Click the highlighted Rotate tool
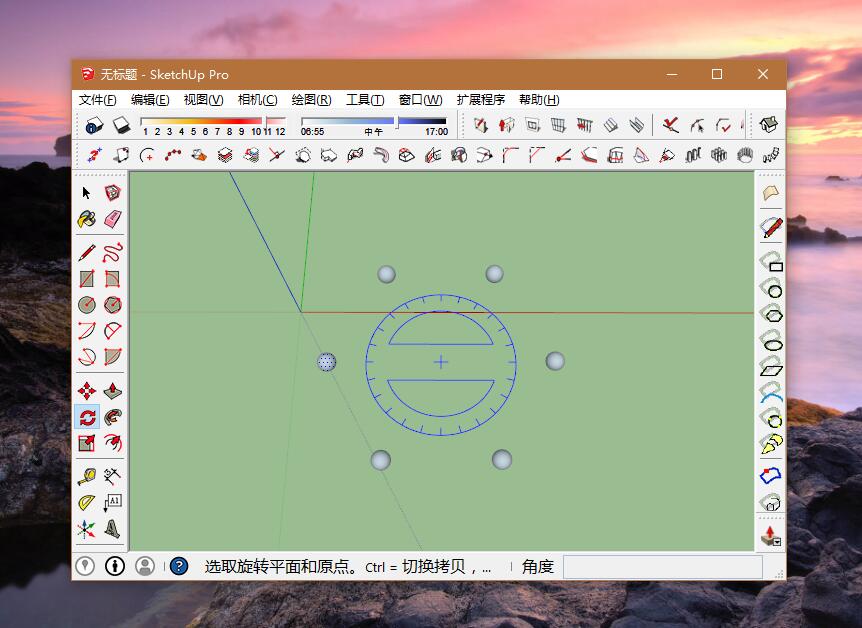862x628 pixels. (87, 417)
